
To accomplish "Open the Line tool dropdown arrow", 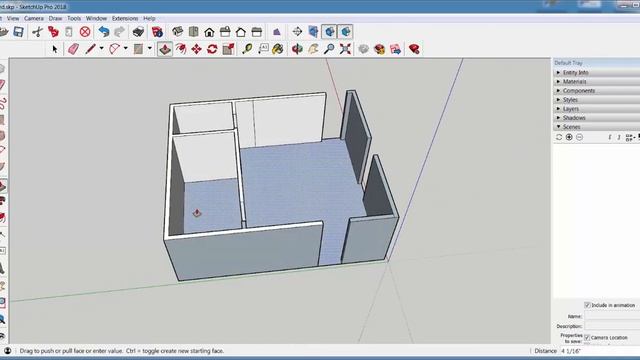I will (x=101, y=49).
